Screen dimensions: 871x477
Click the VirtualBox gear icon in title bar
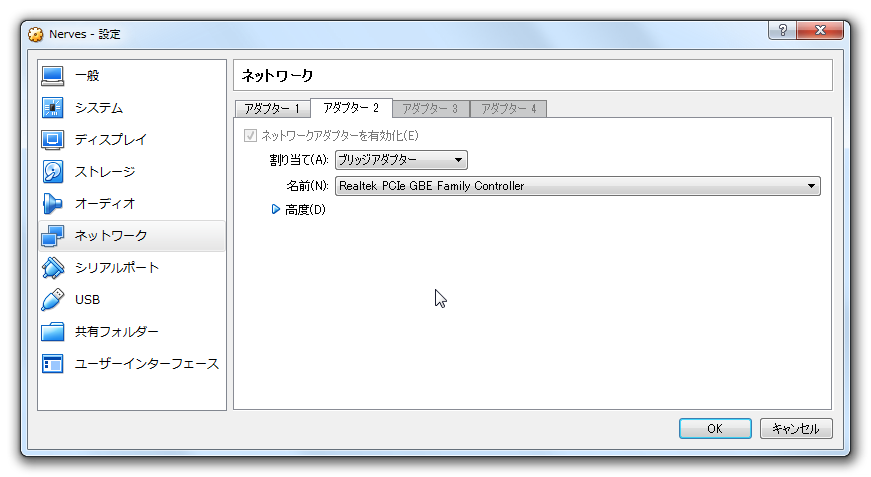pos(36,34)
